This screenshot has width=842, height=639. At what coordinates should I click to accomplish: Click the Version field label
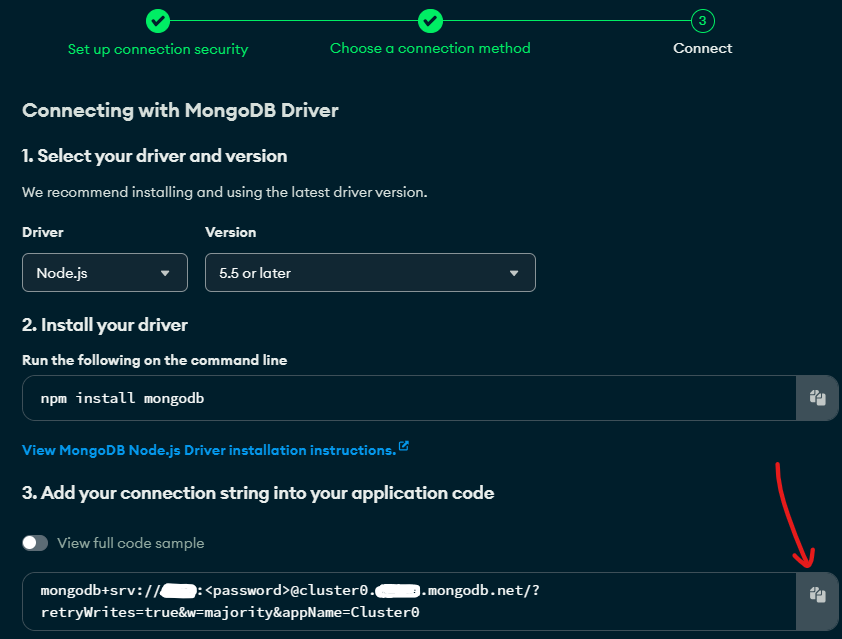pyautogui.click(x=230, y=233)
